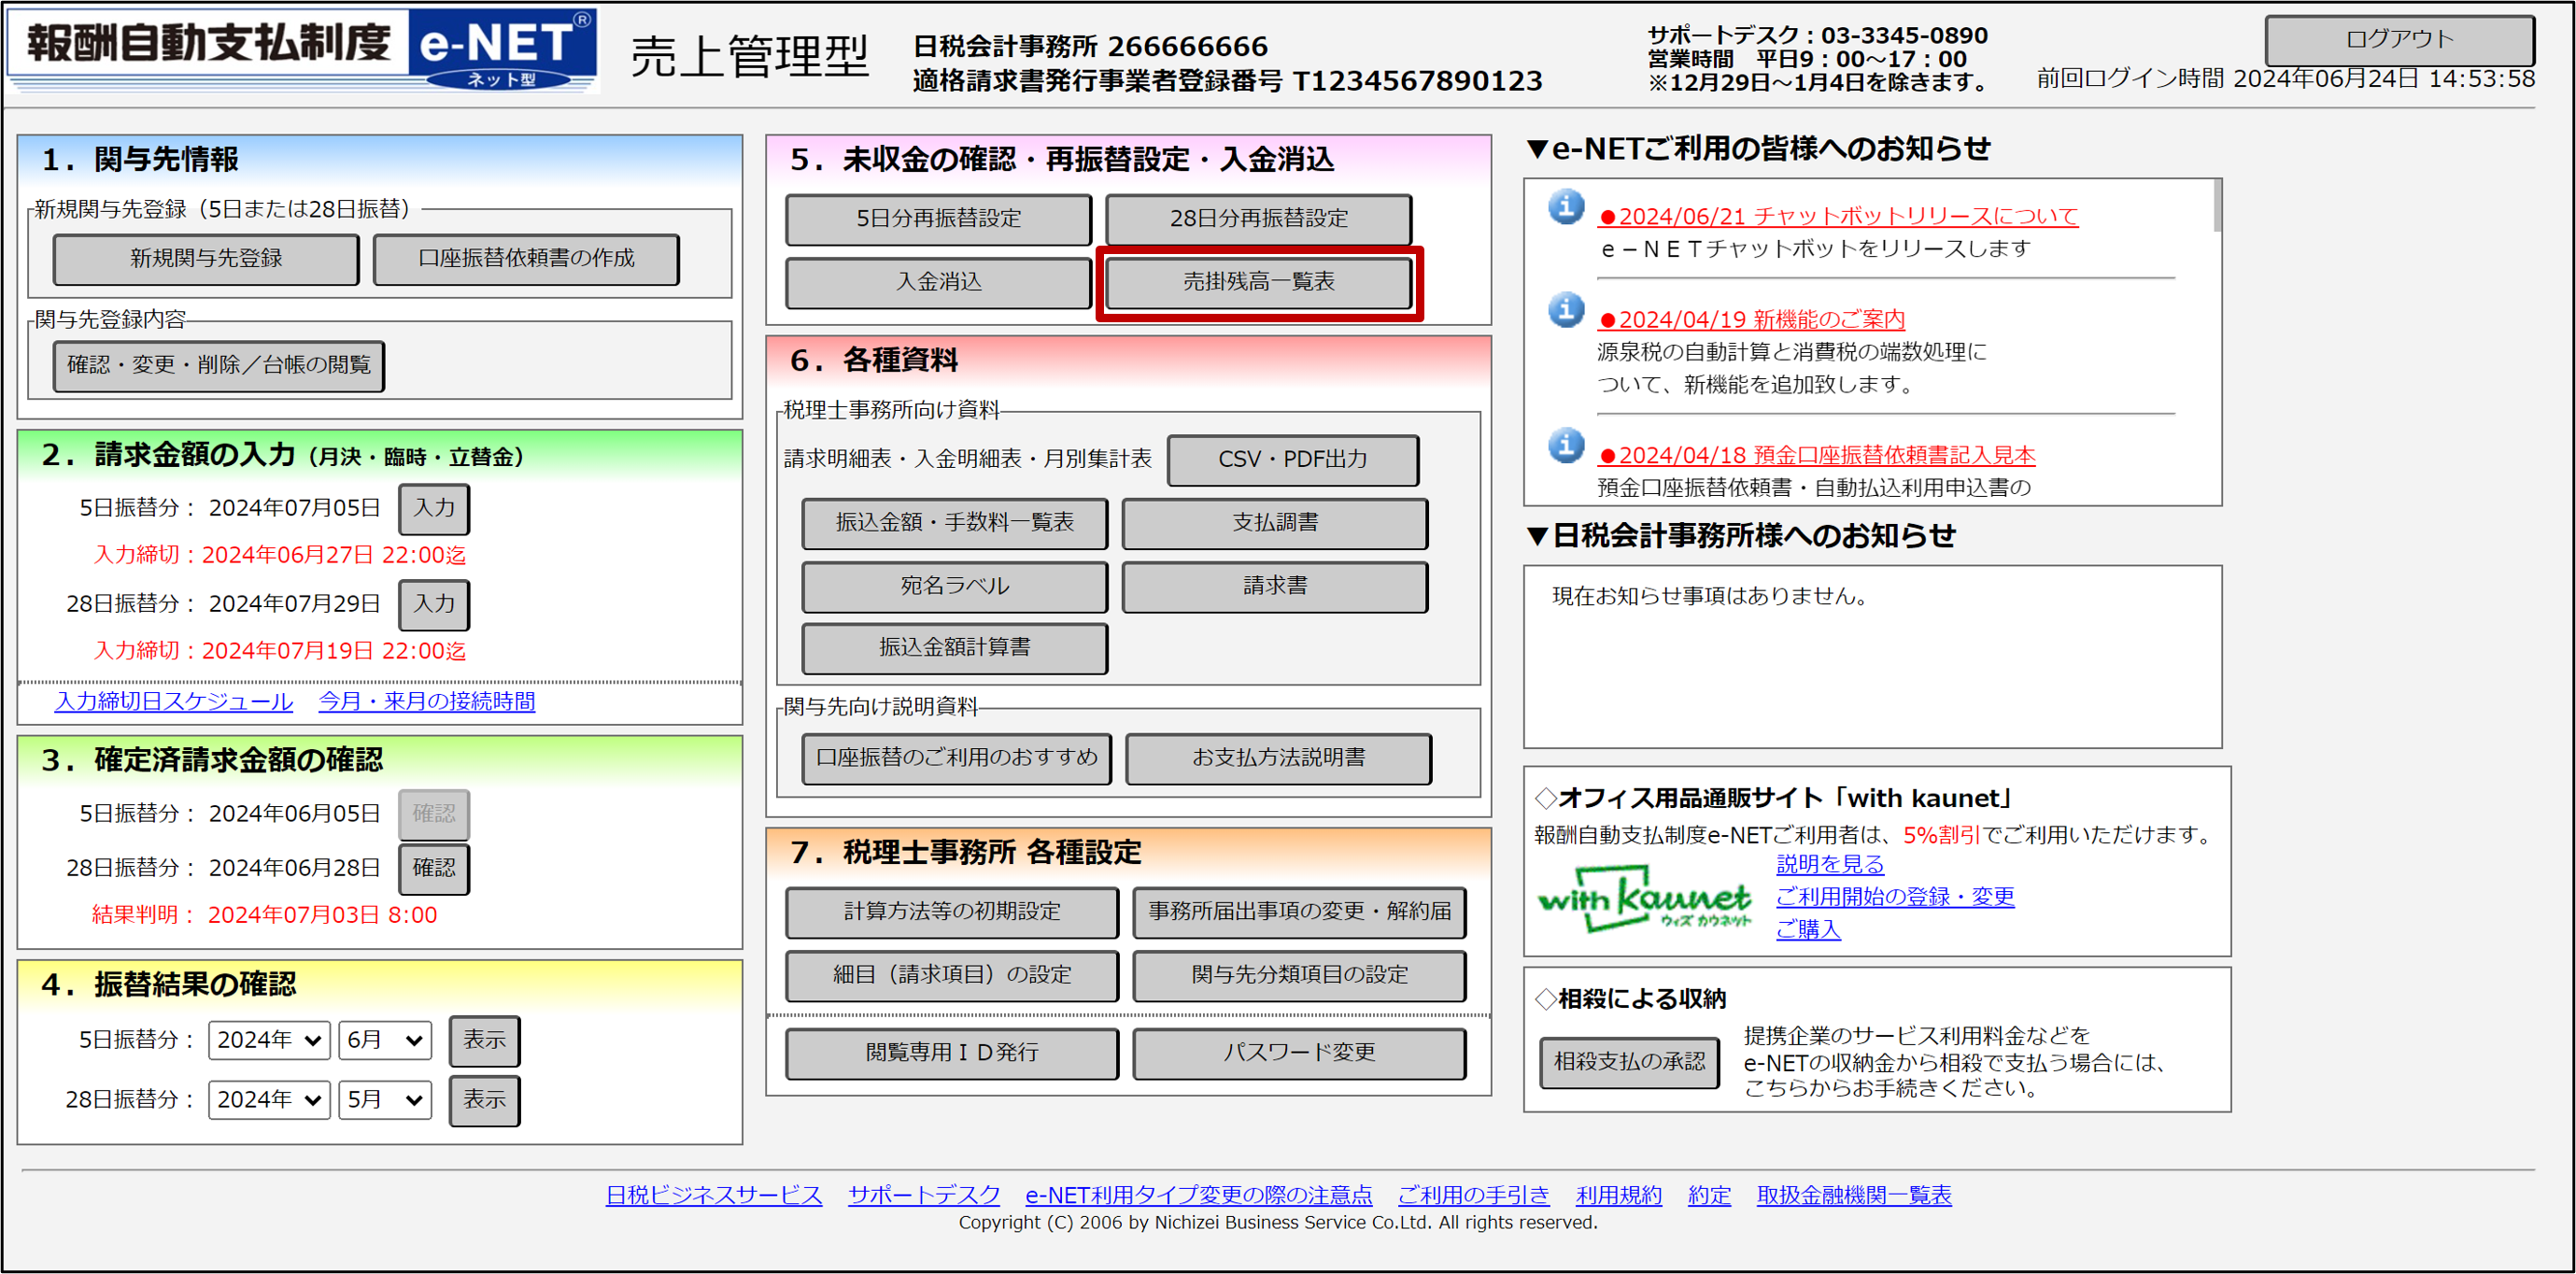The height and width of the screenshot is (1274, 2576).
Task: Click the info icon beside the 2024/04/19 new-features notice
Action: (x=1566, y=310)
